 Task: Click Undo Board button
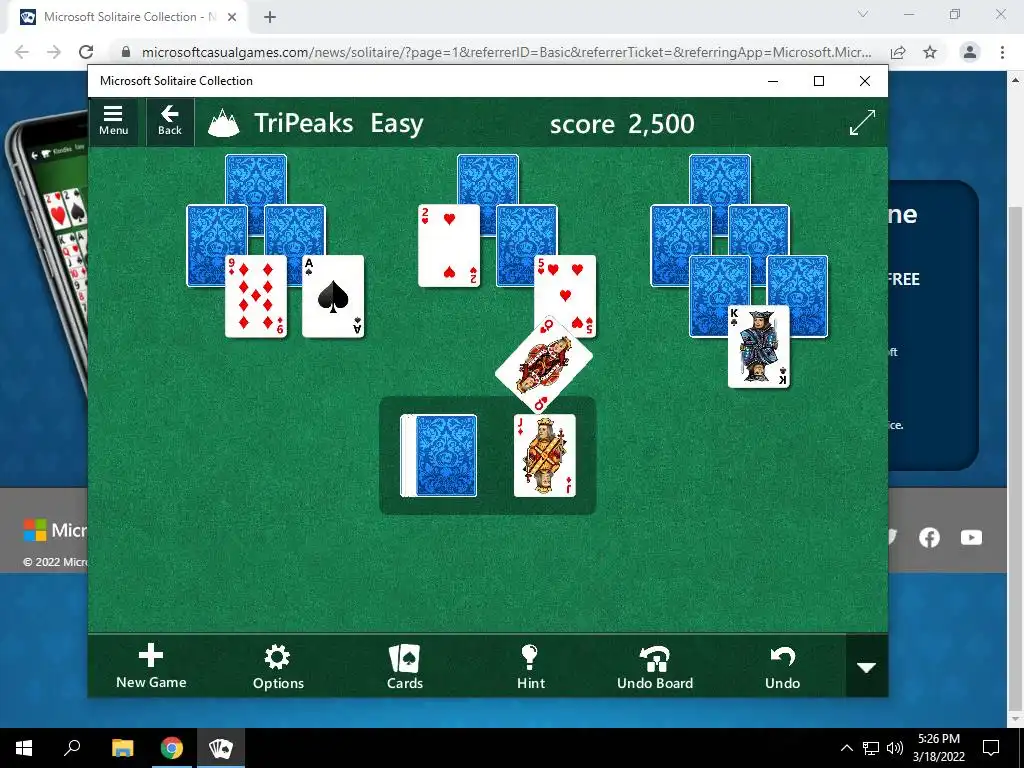pos(655,666)
